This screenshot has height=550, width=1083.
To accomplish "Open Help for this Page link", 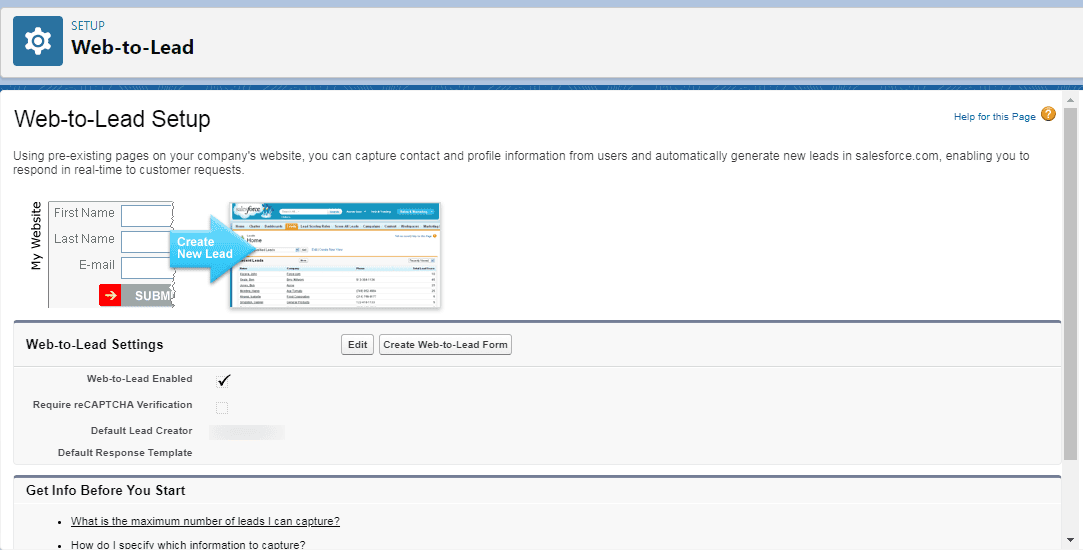I will (x=995, y=117).
